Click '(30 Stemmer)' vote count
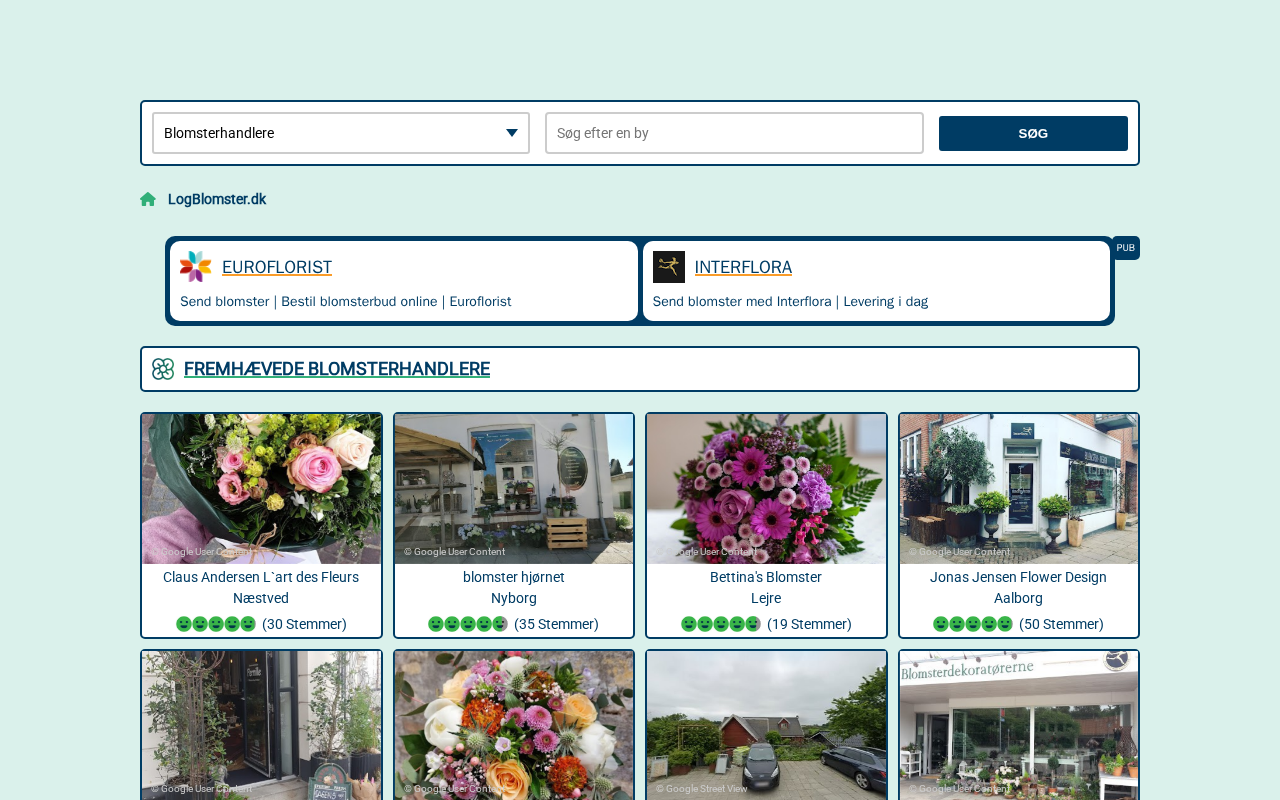1280x800 pixels. point(304,624)
